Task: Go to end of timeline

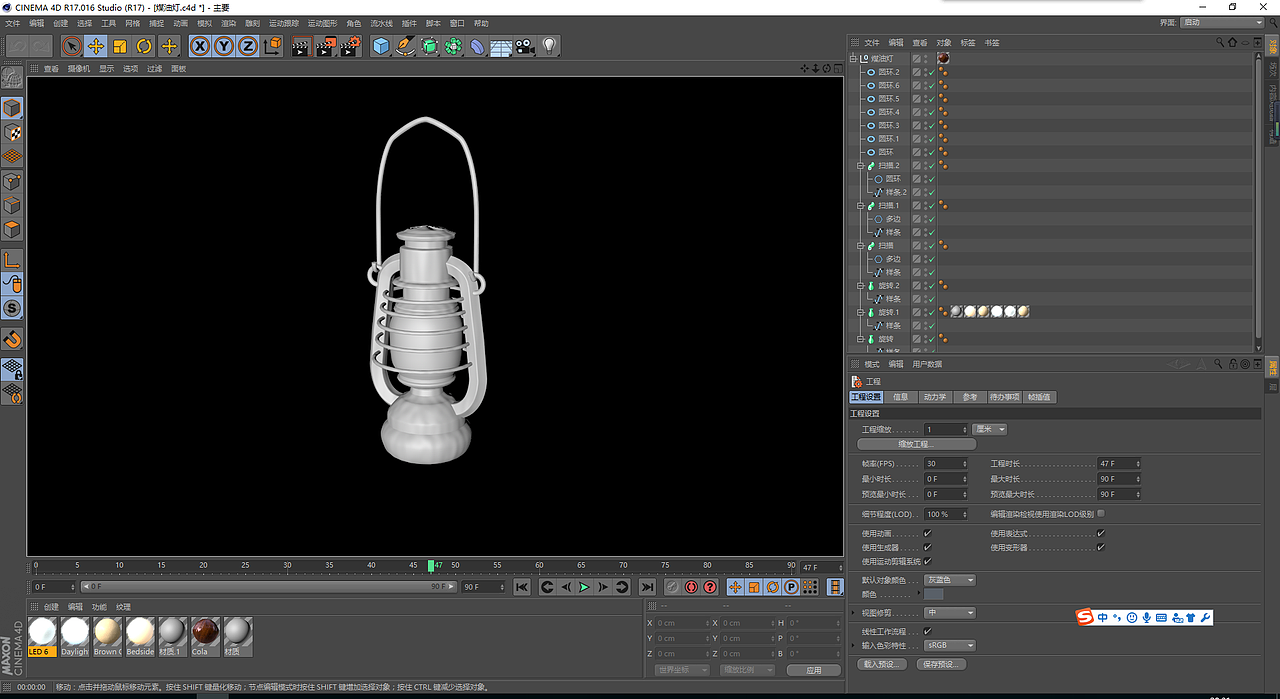Action: tap(647, 587)
